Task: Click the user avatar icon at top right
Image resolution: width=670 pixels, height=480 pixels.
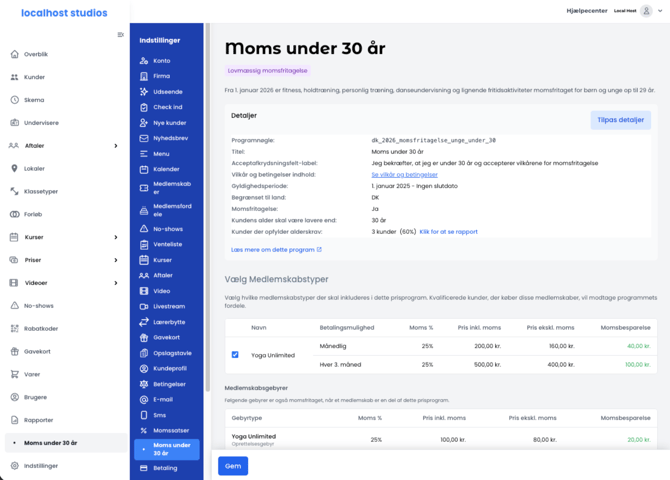Action: [x=646, y=11]
